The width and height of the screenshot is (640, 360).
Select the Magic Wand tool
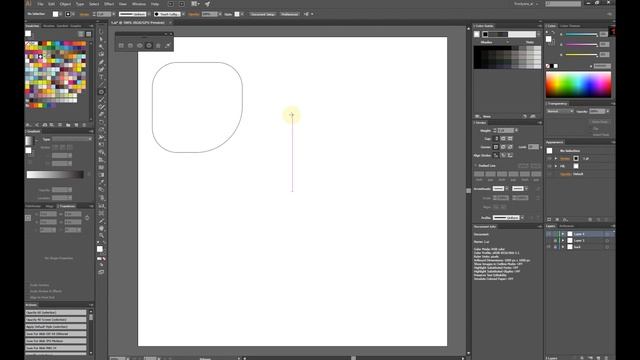tap(101, 47)
